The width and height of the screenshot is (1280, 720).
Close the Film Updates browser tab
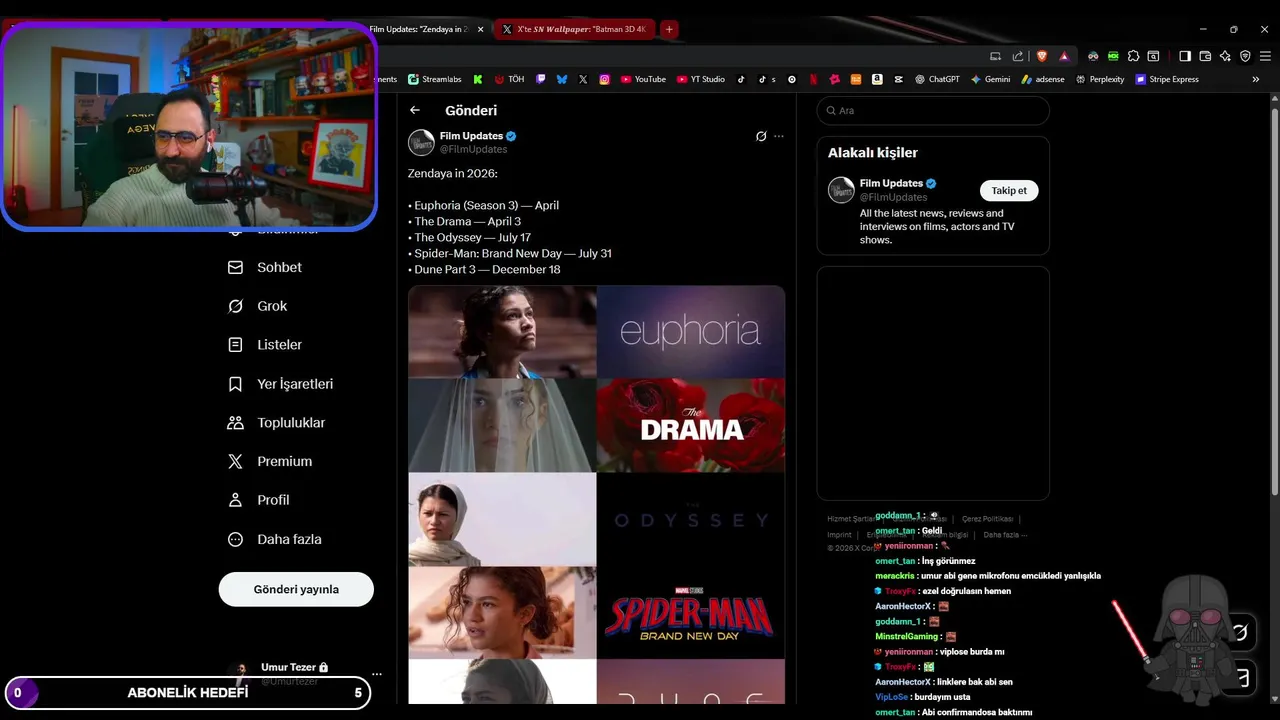point(481,29)
